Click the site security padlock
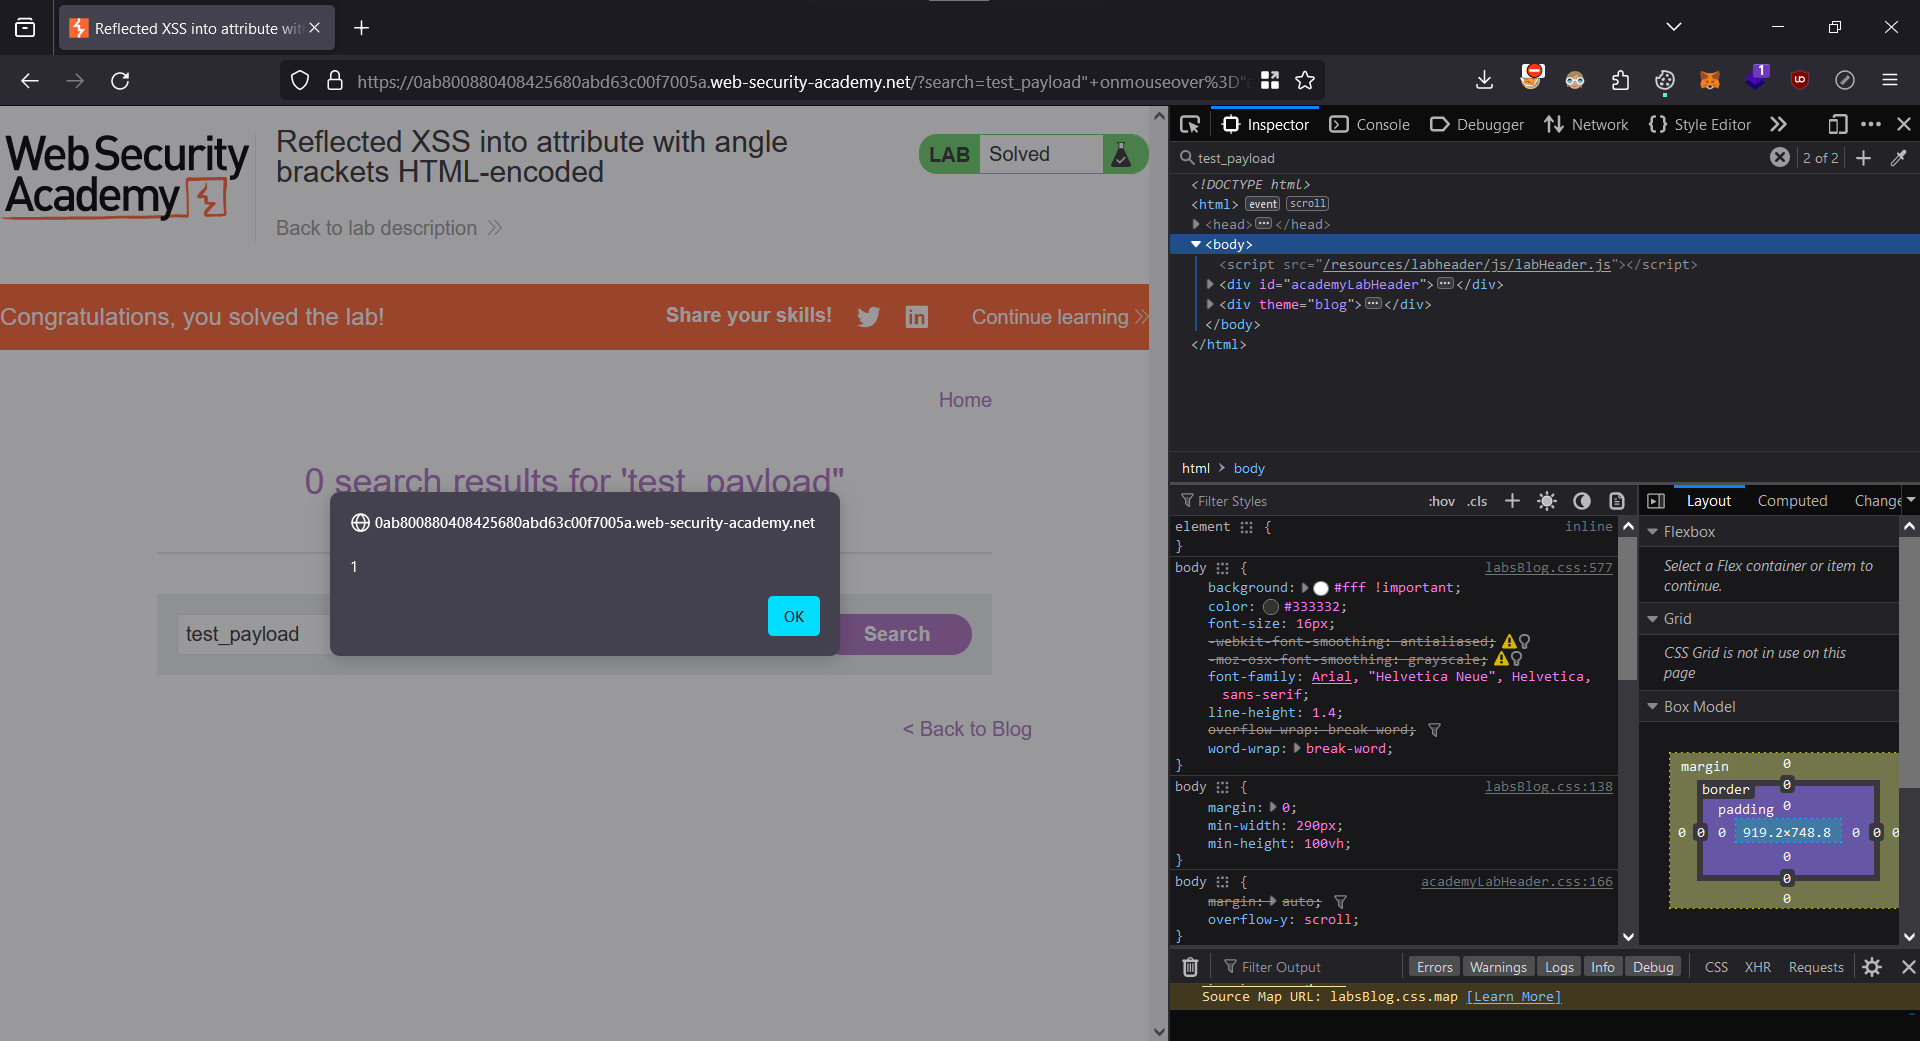 click(335, 80)
